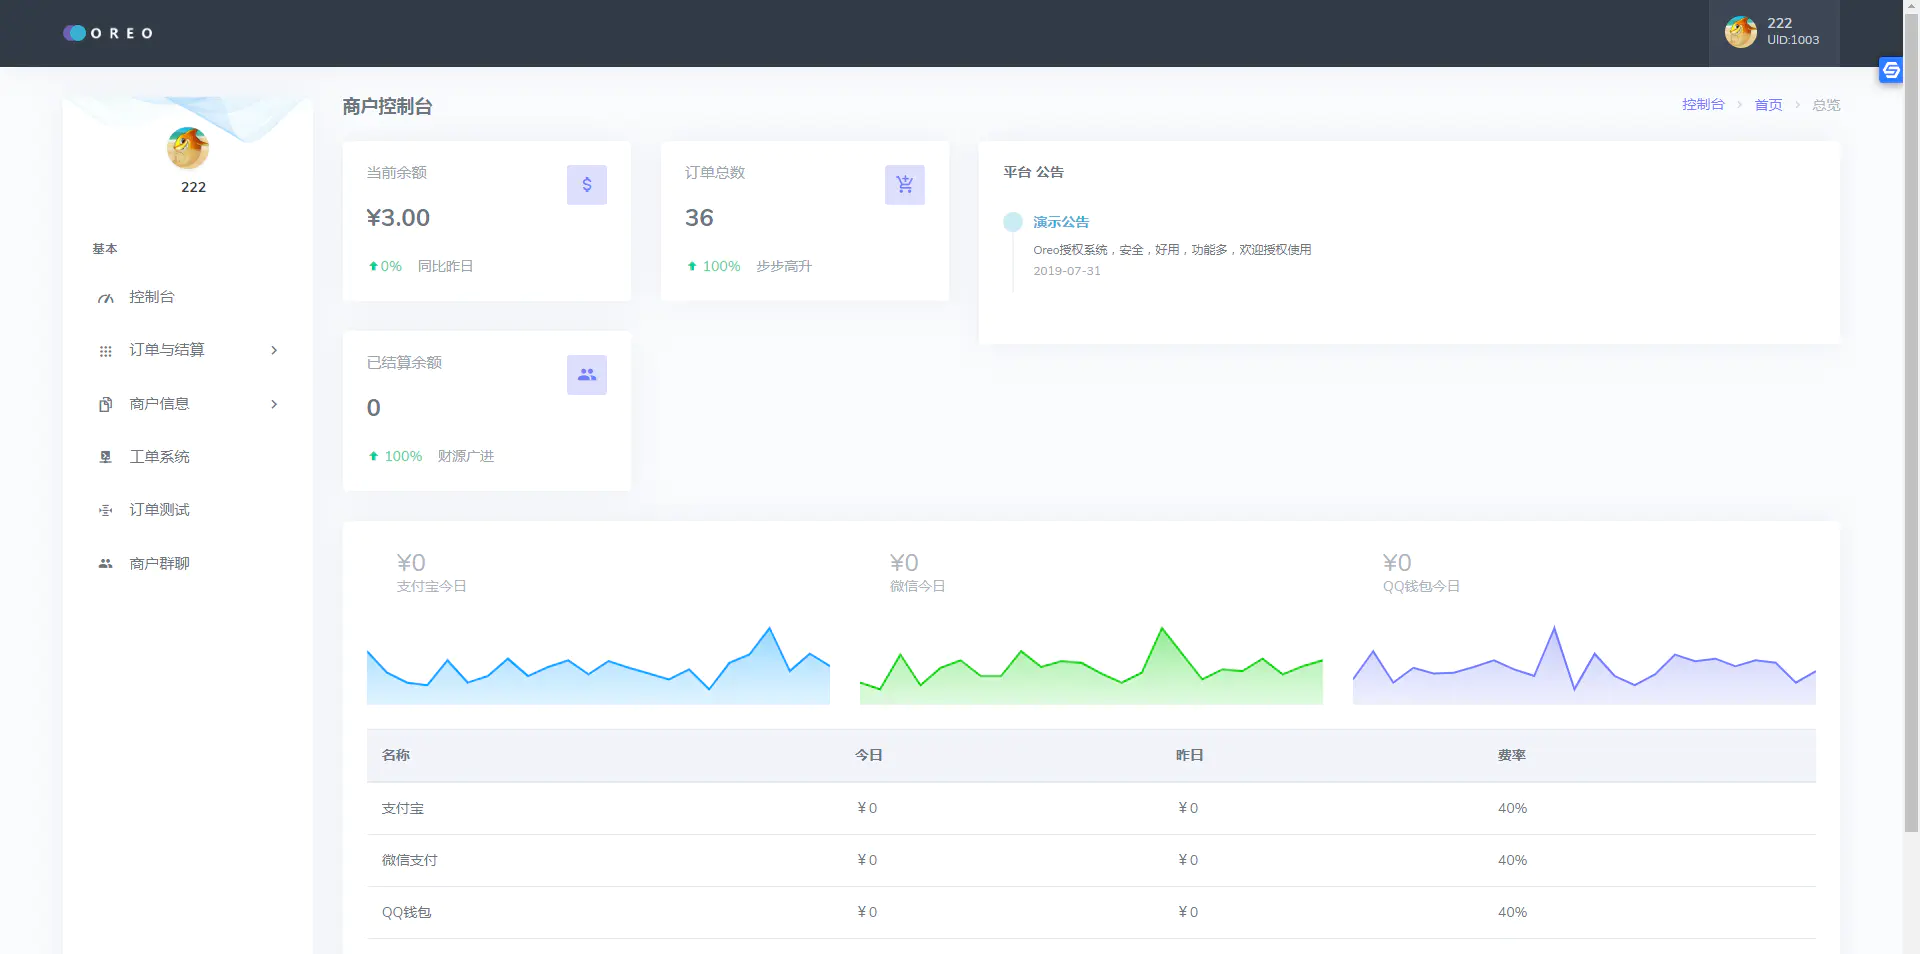
Task: Click the blue floating widget icon at right edge
Action: click(x=1890, y=70)
